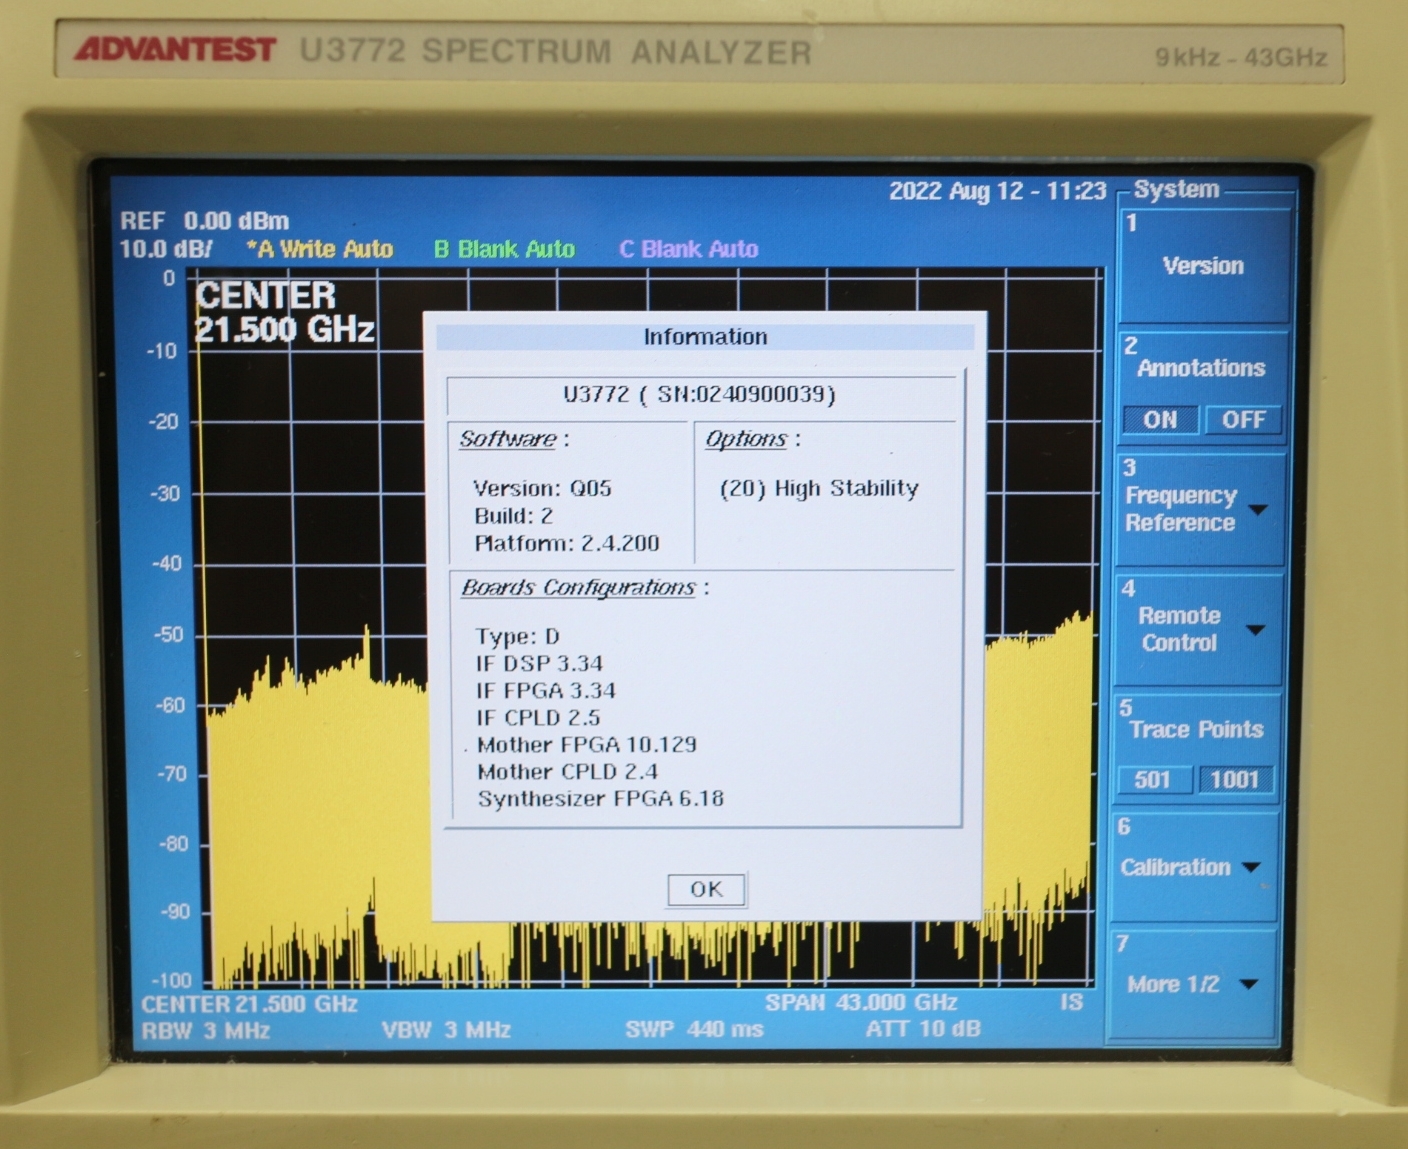This screenshot has width=1408, height=1149.
Task: Click the IF FPGA 3.34 line
Action: [546, 690]
